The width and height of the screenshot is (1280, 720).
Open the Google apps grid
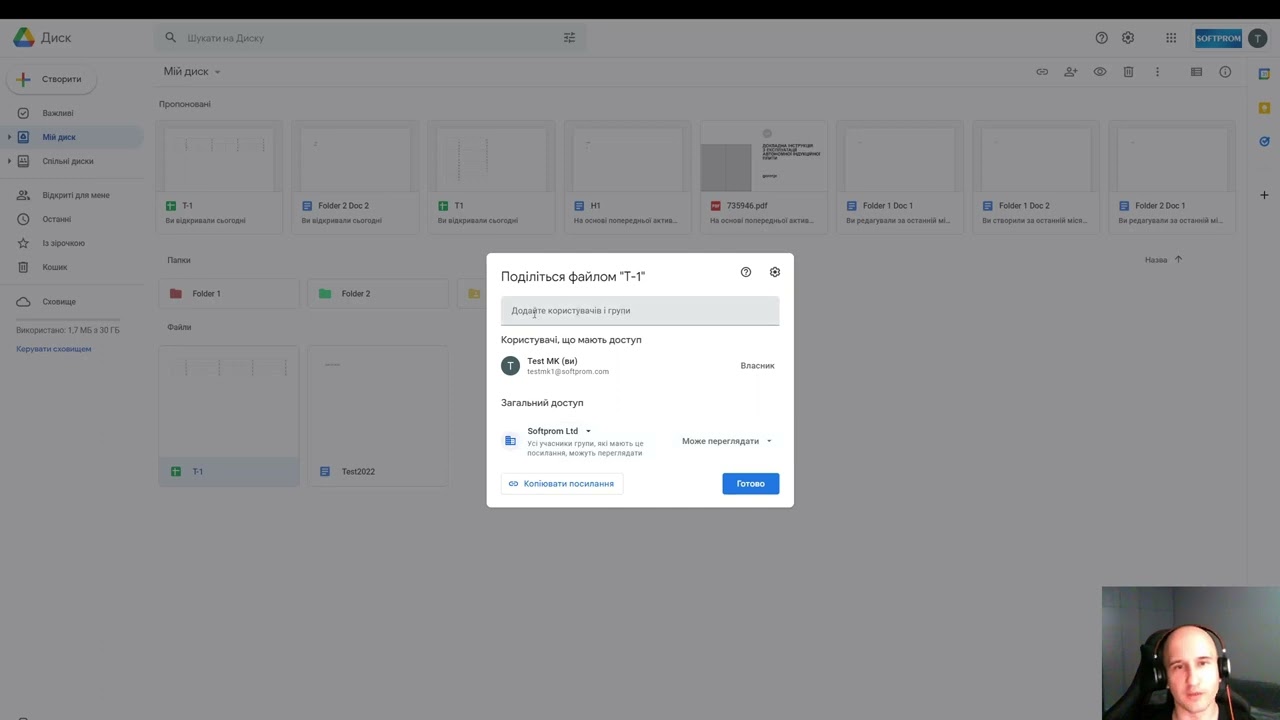1171,38
